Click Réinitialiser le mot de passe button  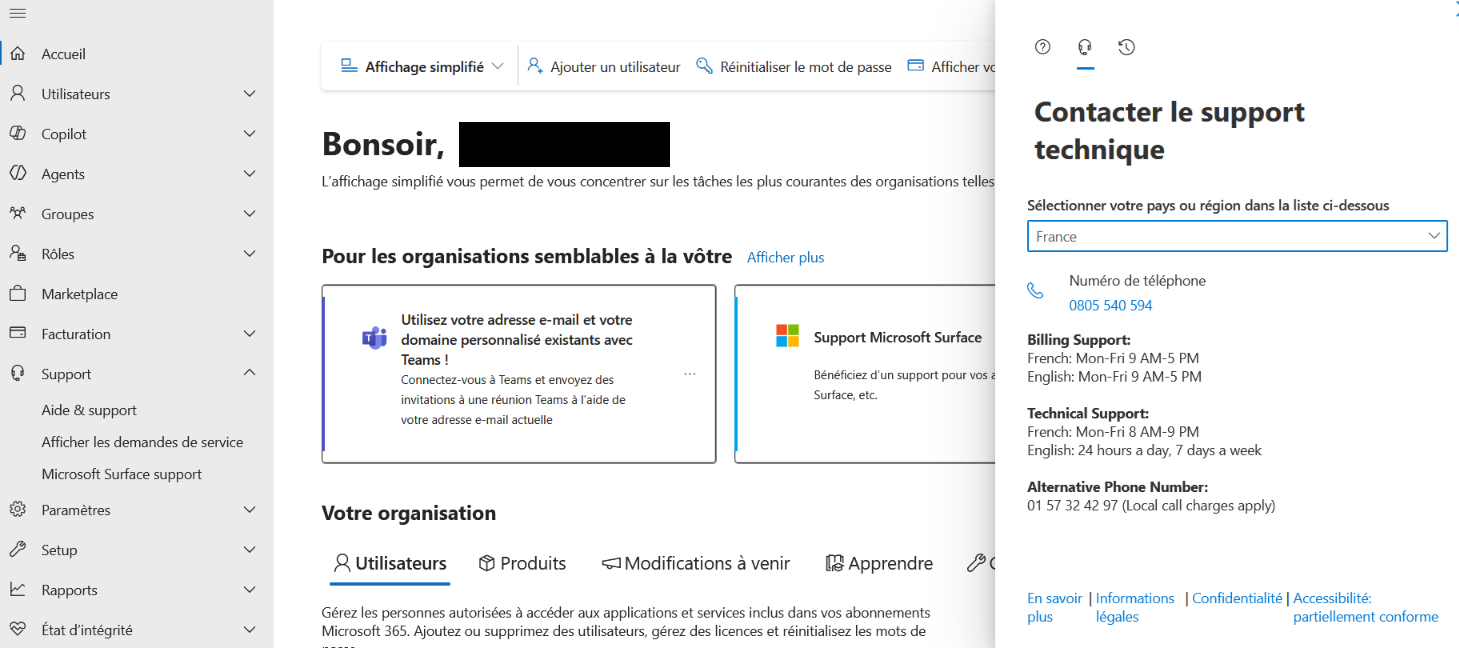pyautogui.click(x=793, y=67)
